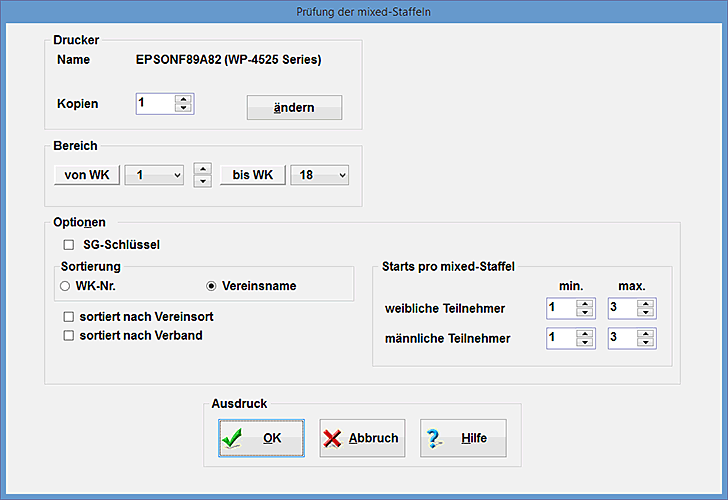Select WK-Nr. sorting radio button
The image size is (728, 500).
[x=65, y=286]
